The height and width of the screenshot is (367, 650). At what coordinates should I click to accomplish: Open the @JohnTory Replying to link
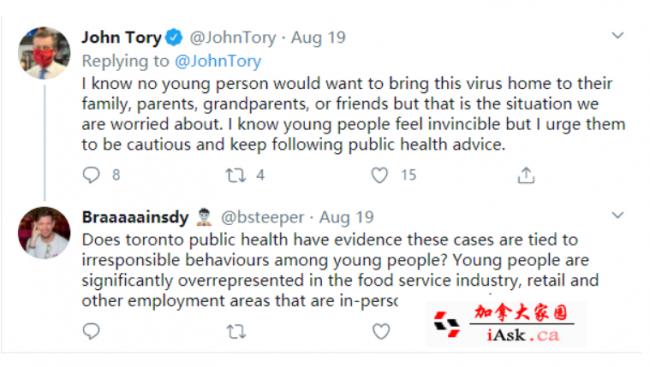(218, 61)
